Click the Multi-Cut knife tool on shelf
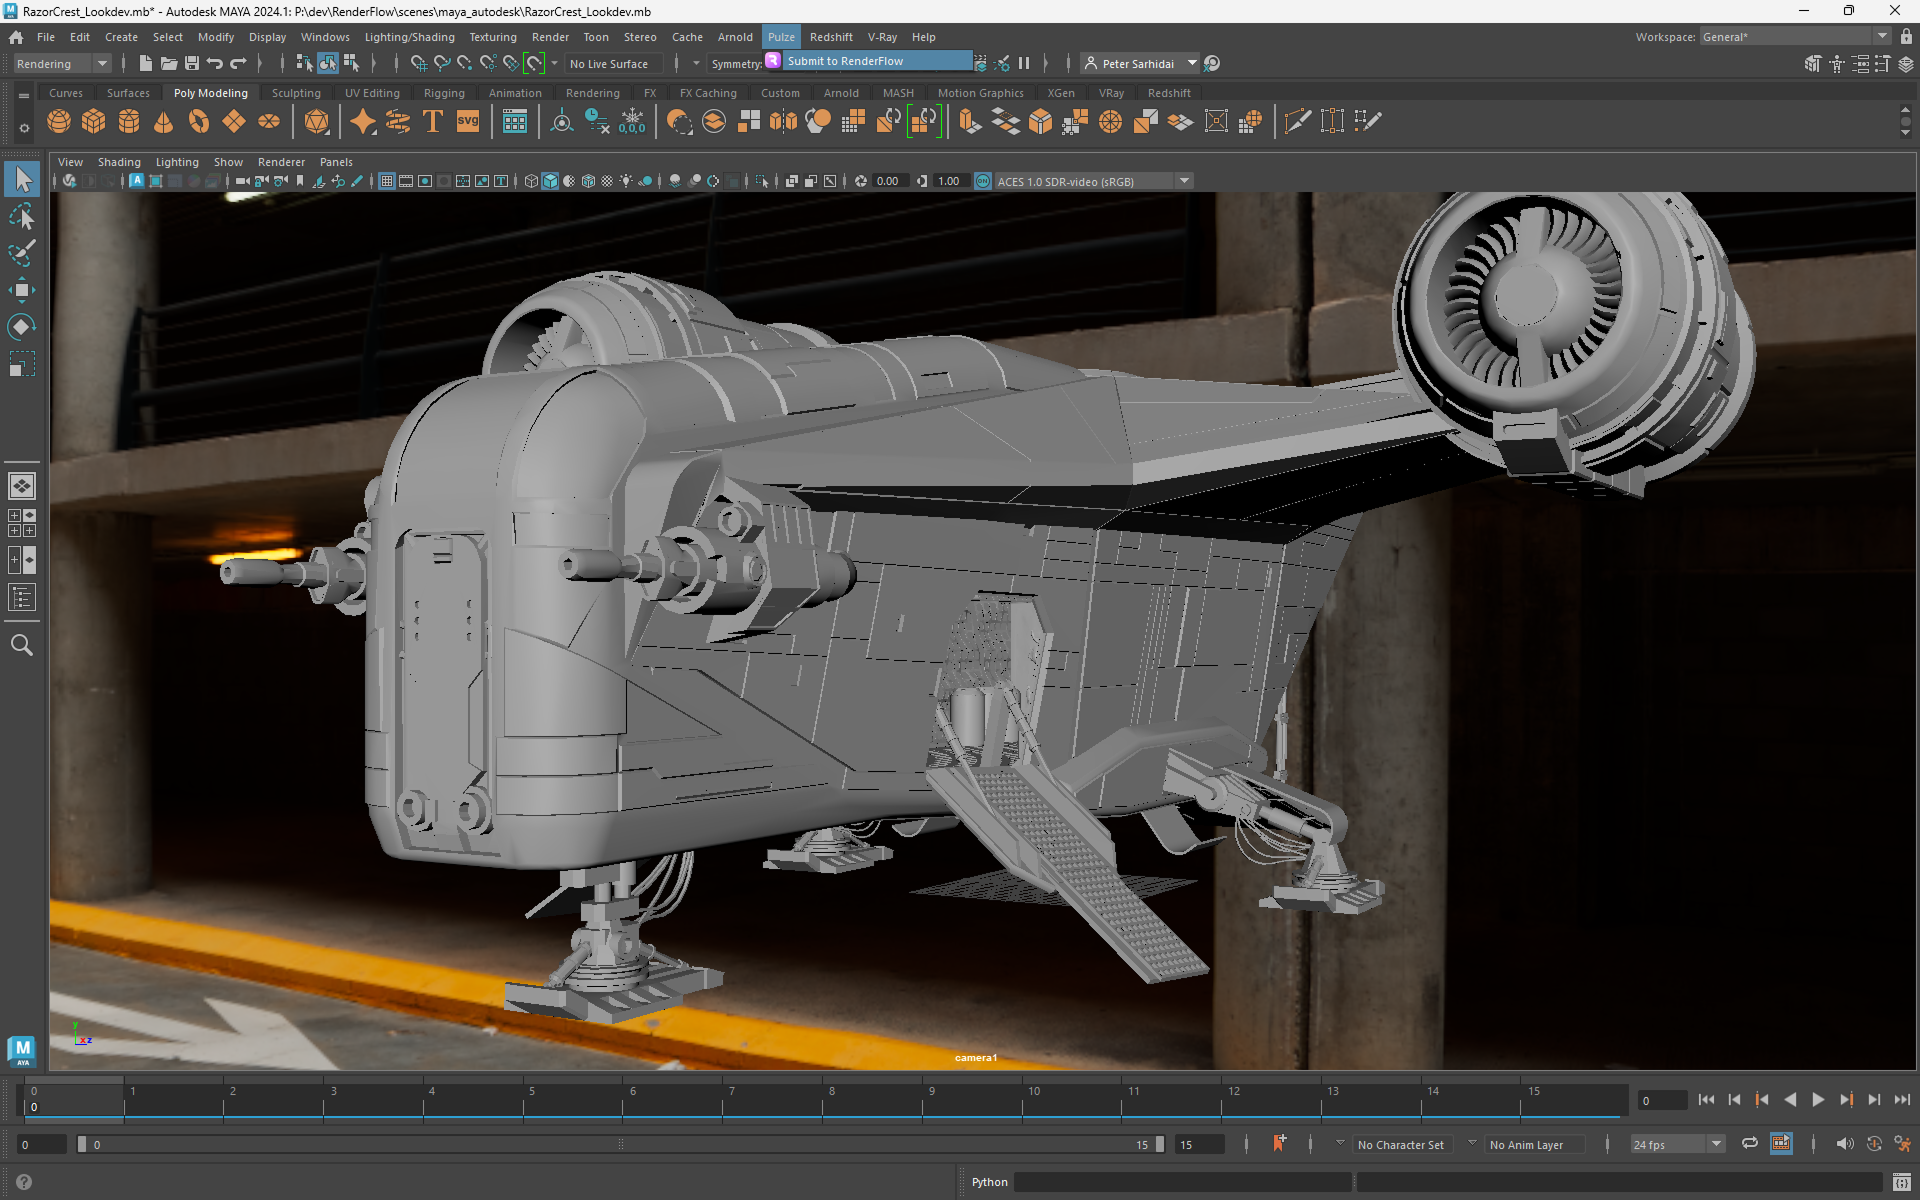 tap(1297, 122)
